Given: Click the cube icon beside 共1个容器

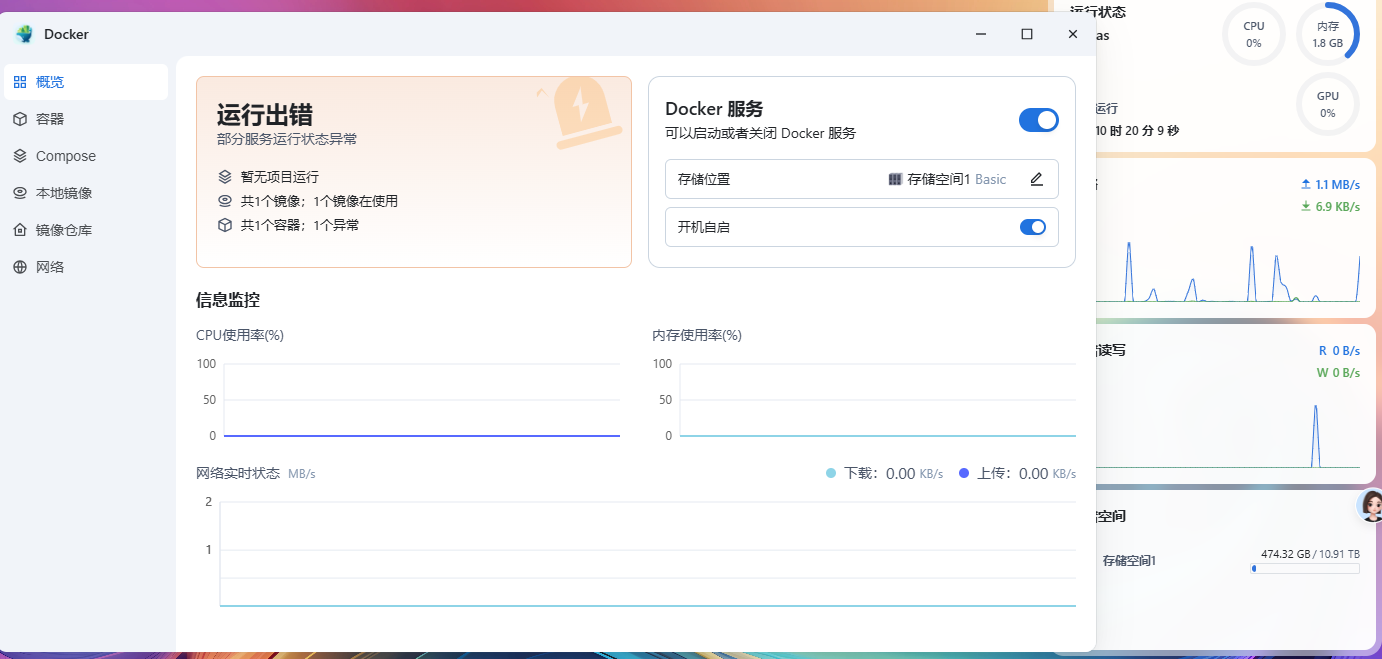Looking at the screenshot, I should tap(225, 225).
